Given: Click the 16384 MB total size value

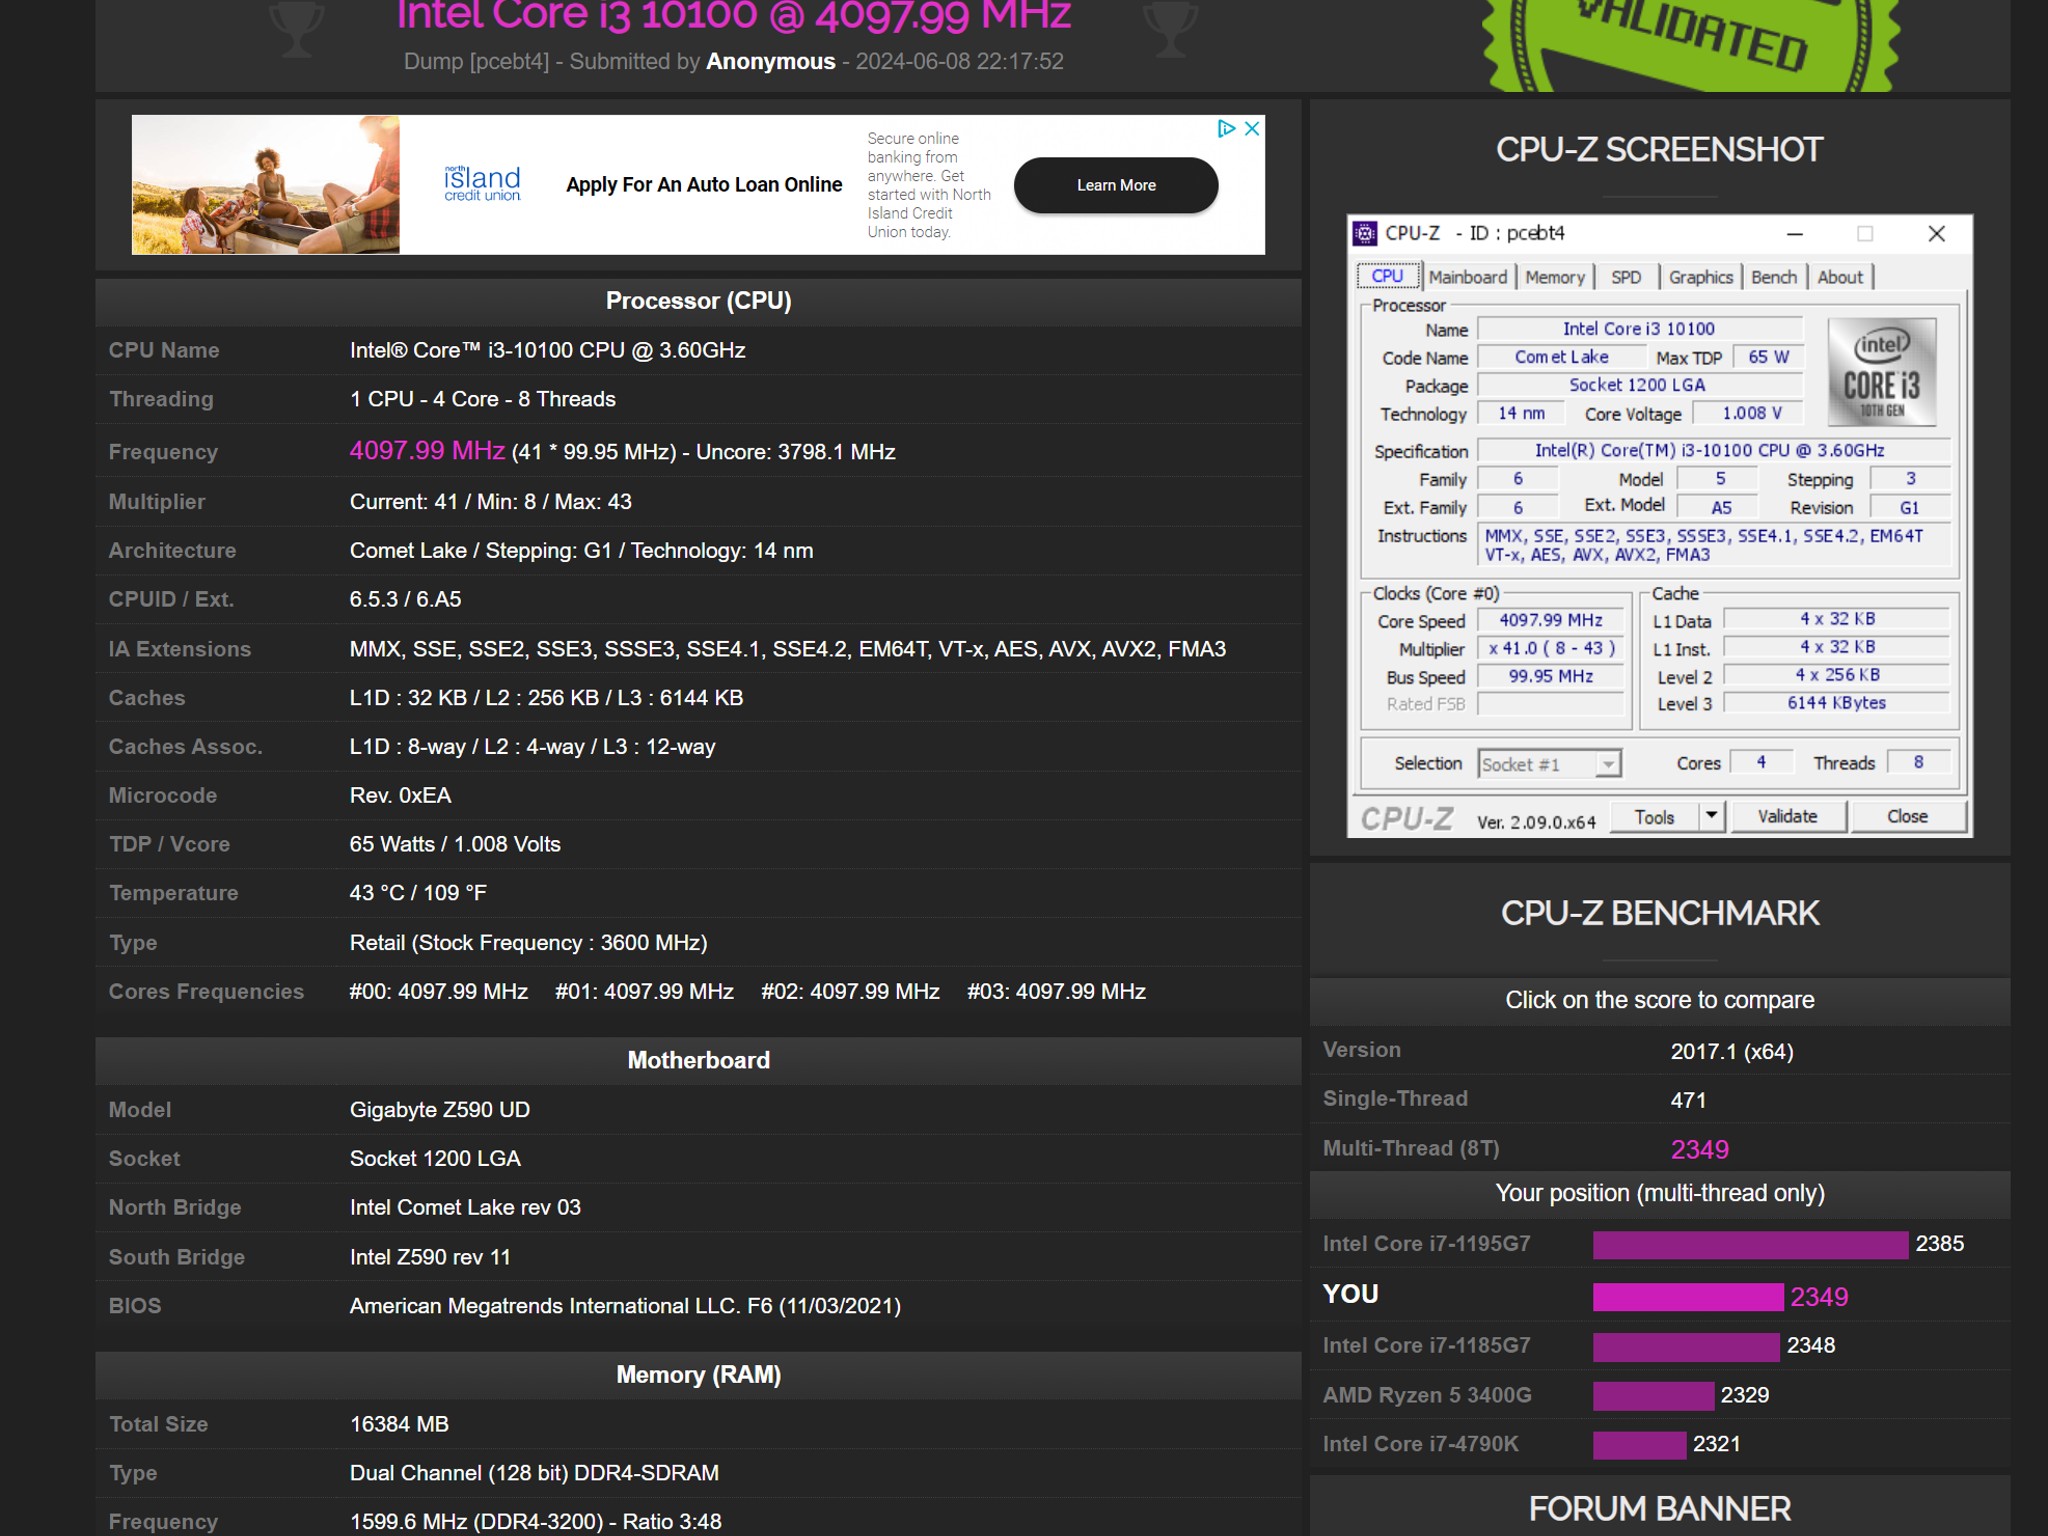Looking at the screenshot, I should click(399, 1424).
